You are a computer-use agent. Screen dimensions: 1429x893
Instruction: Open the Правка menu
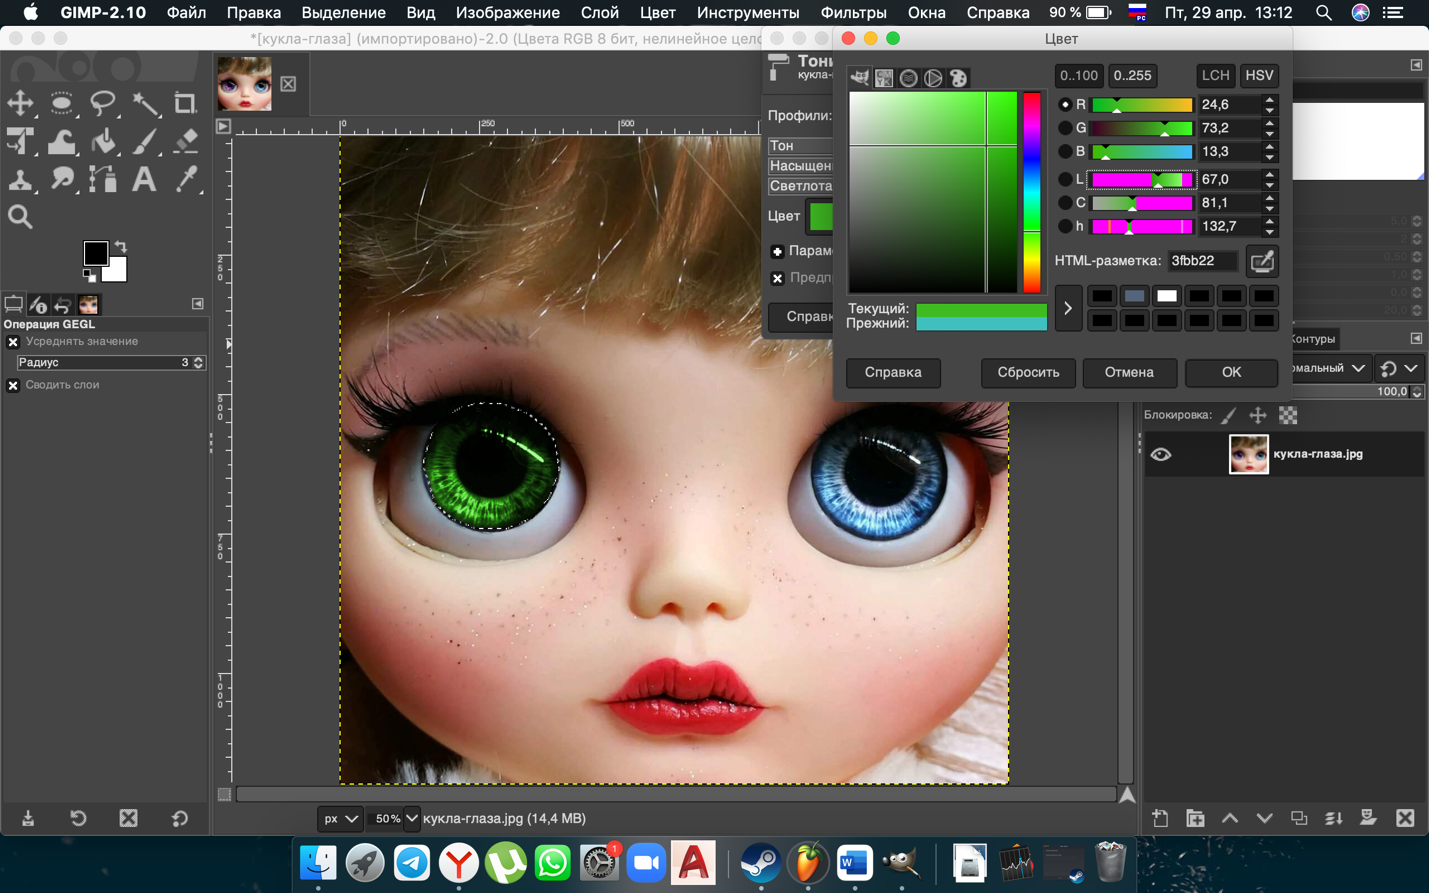253,13
